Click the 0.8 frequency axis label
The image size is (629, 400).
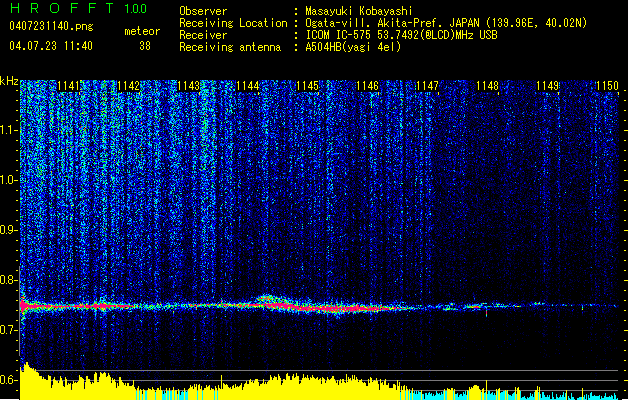[9, 280]
